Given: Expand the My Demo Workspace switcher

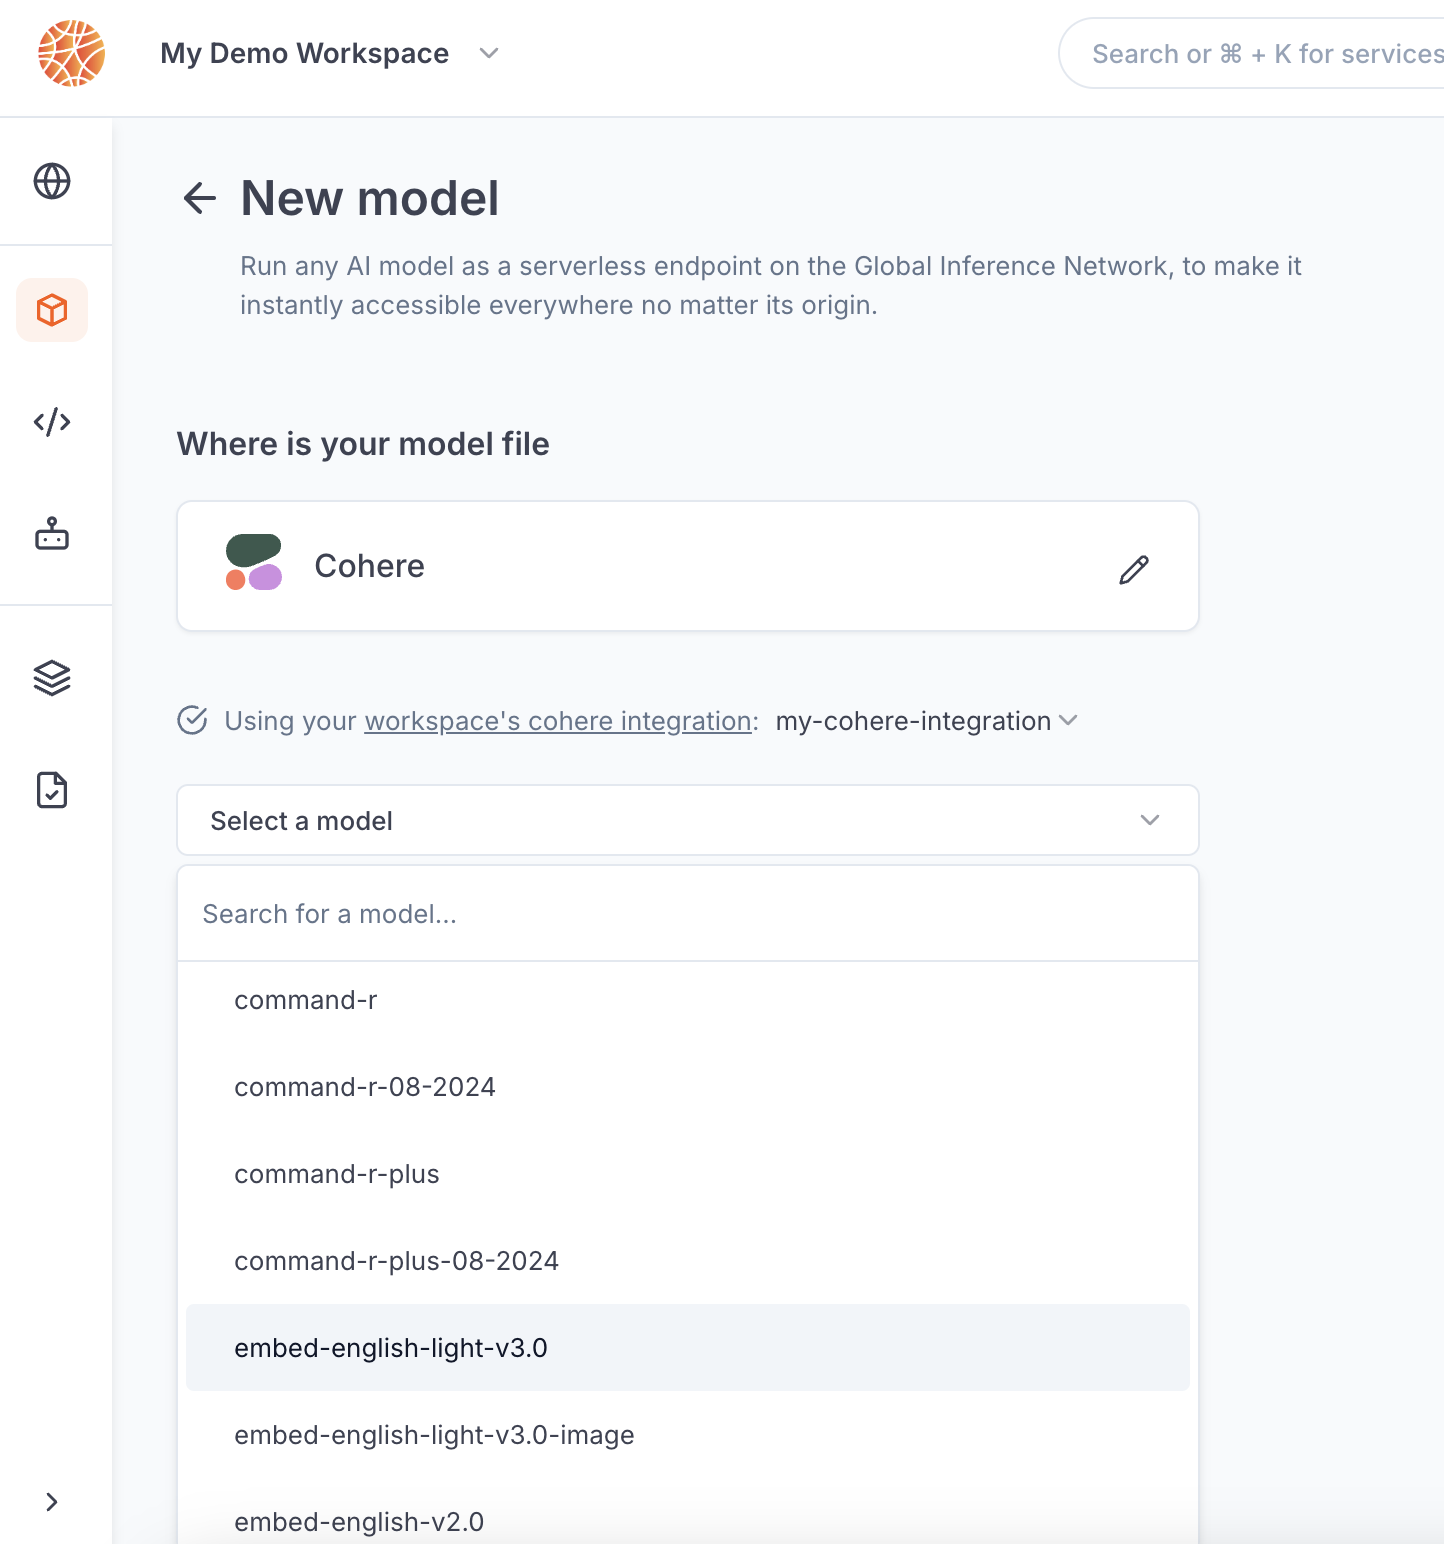Looking at the screenshot, I should (x=488, y=53).
